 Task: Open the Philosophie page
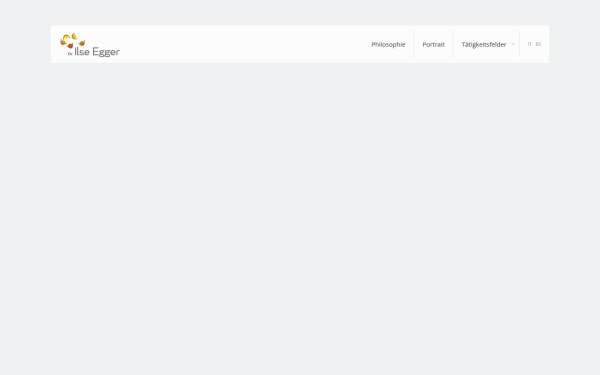(388, 44)
